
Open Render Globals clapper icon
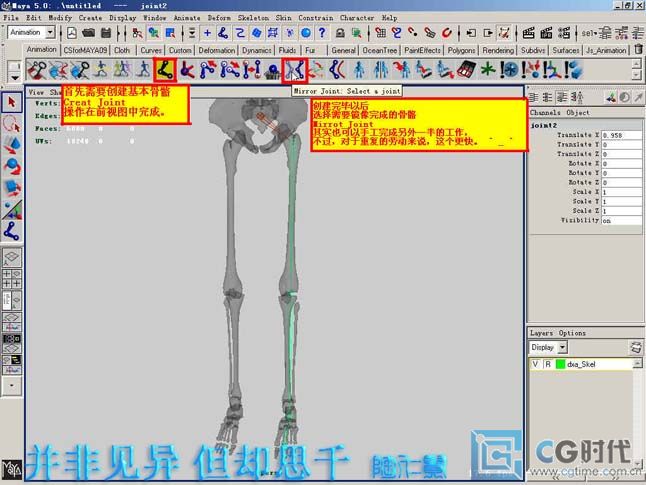tap(564, 33)
